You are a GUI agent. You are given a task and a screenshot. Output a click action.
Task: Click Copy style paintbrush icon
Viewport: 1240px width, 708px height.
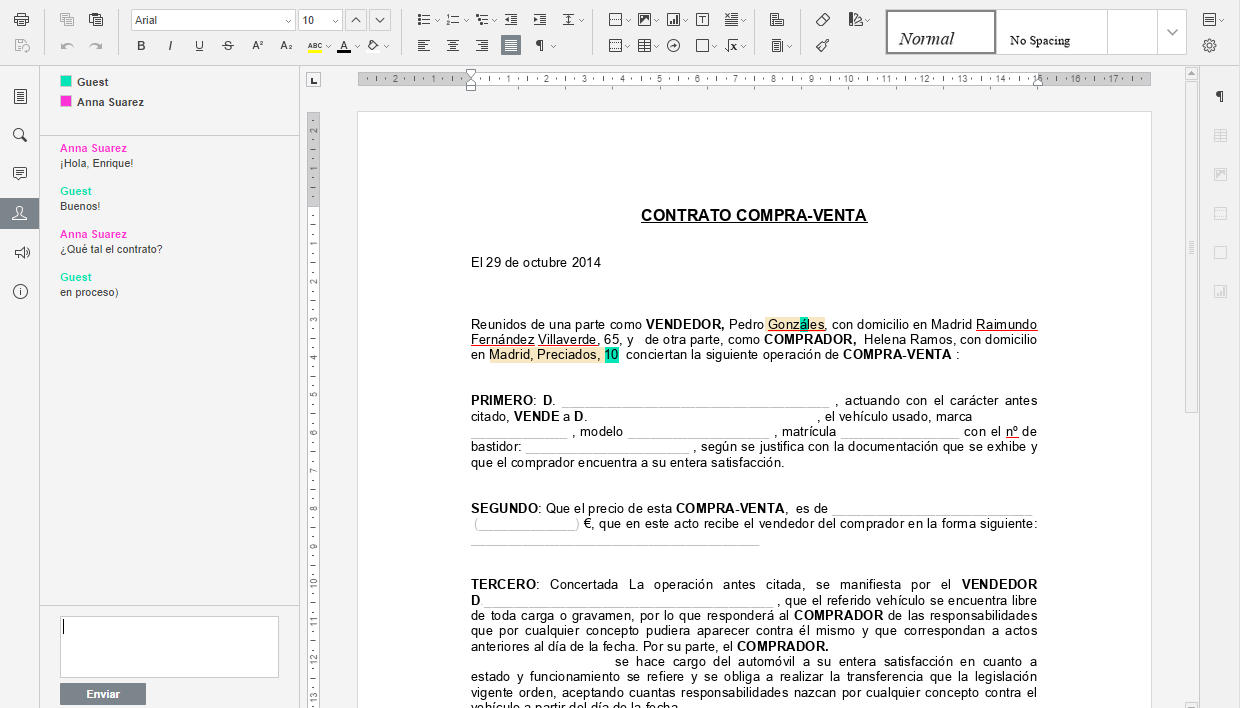pyautogui.click(x=823, y=46)
